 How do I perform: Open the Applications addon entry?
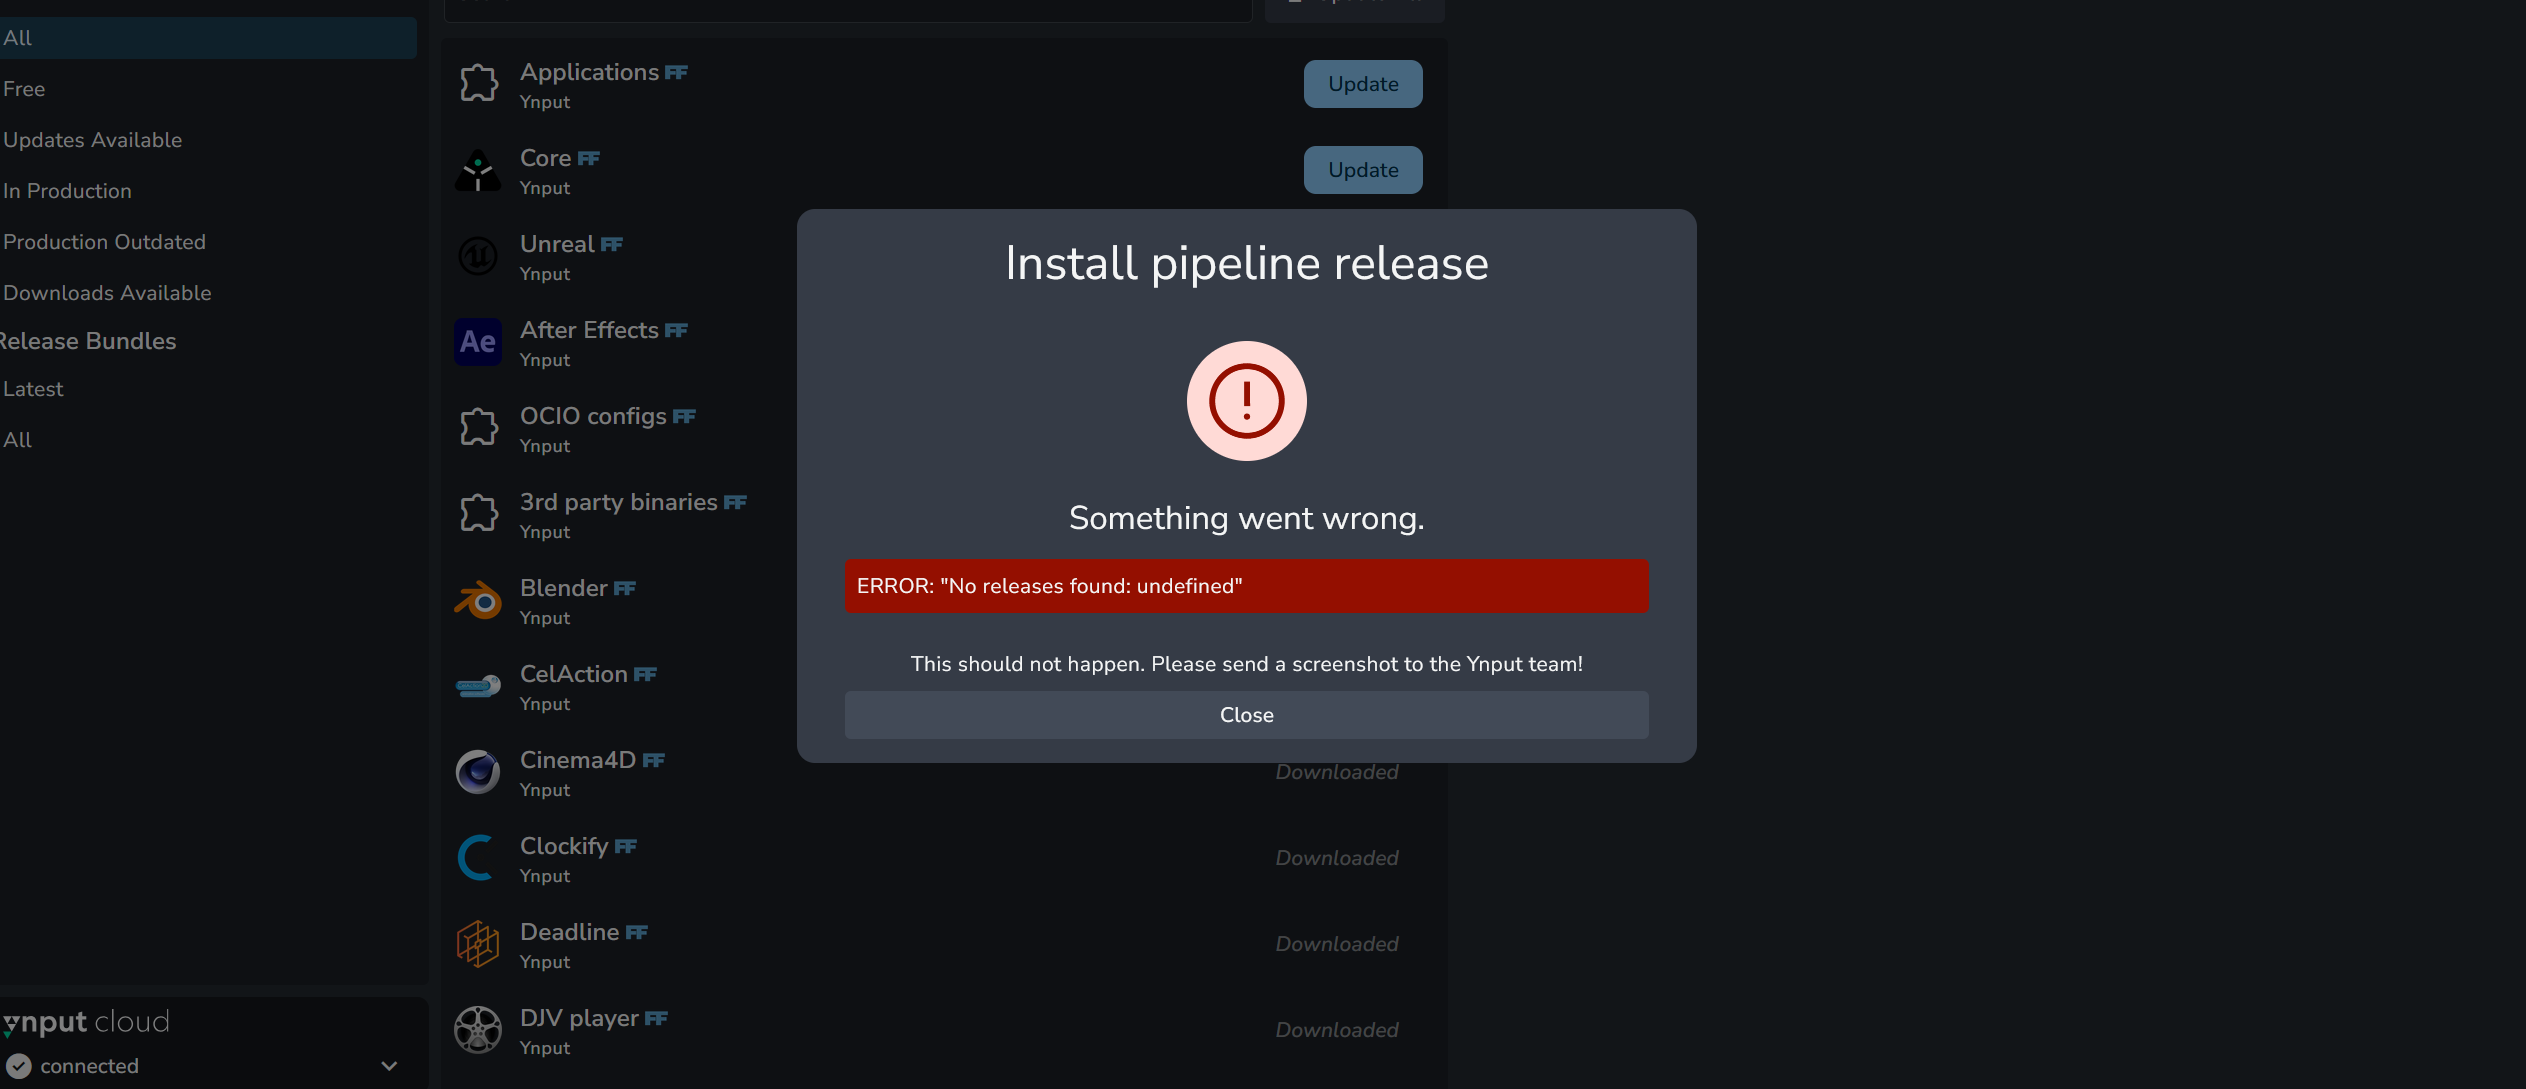pos(944,84)
